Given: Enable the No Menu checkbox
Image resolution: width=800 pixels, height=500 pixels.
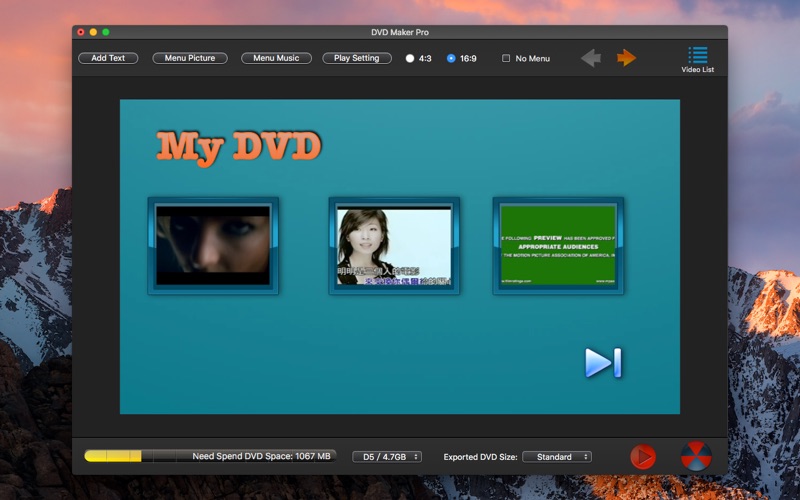Looking at the screenshot, I should pyautogui.click(x=506, y=59).
